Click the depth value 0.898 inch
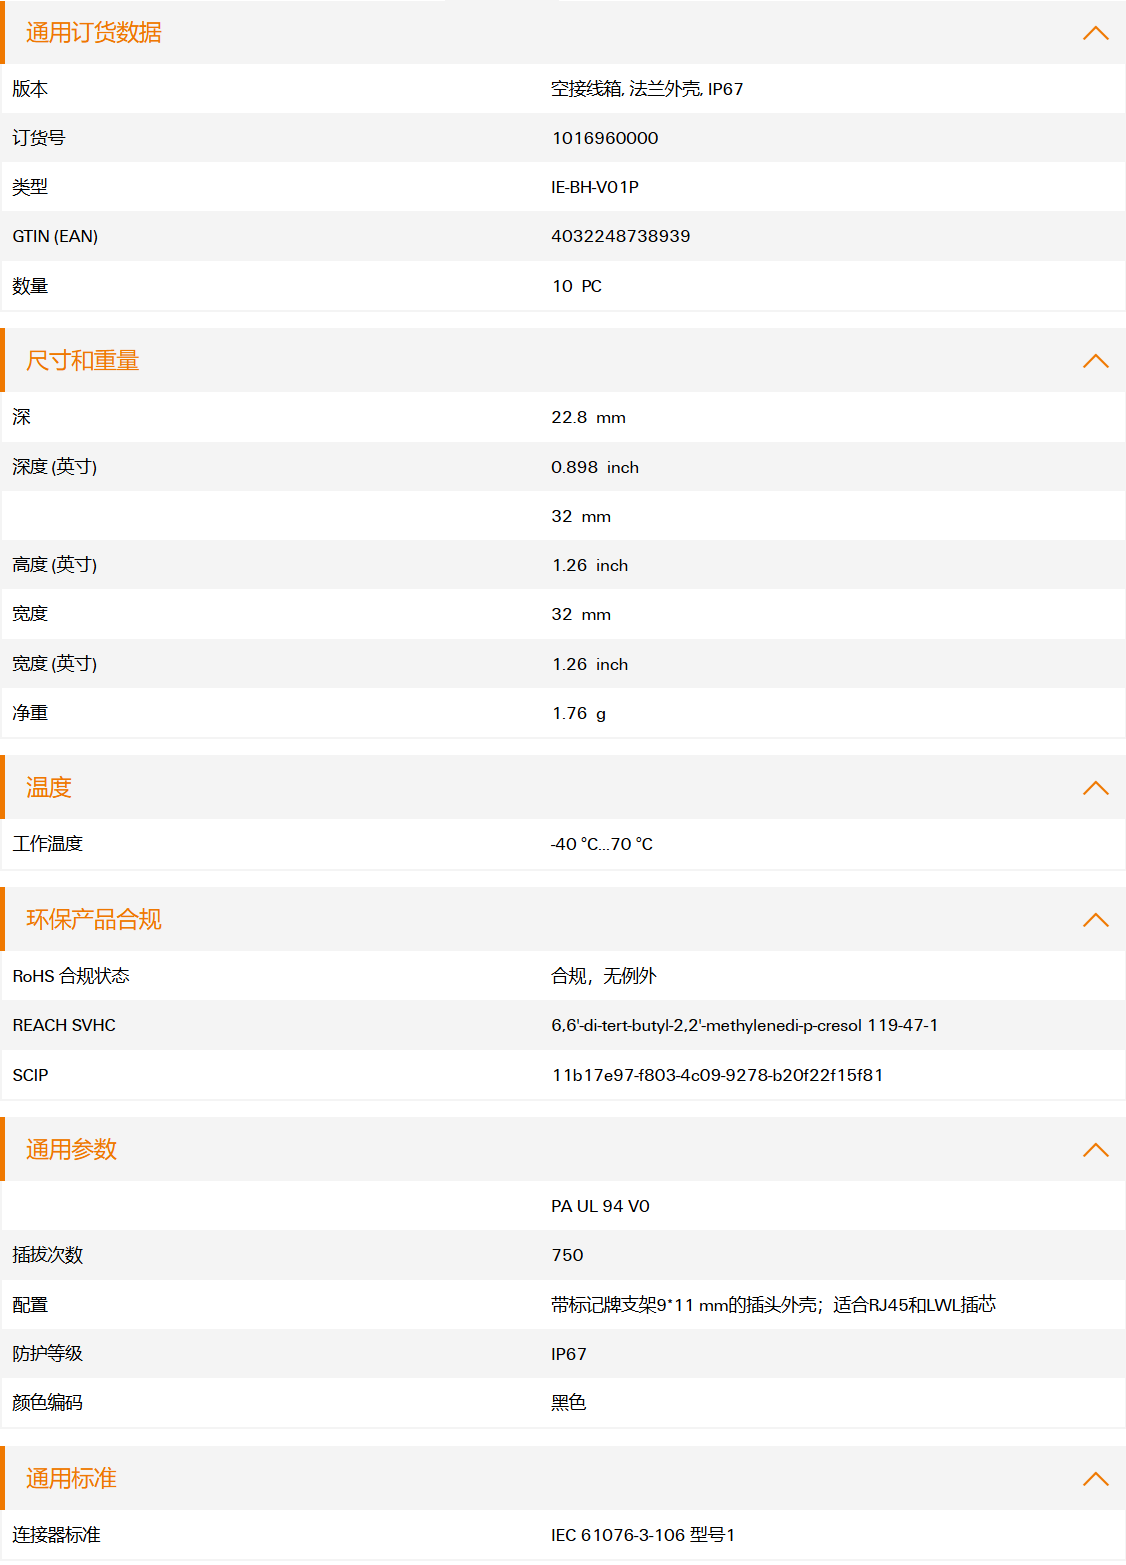The width and height of the screenshot is (1126, 1565). coord(595,467)
